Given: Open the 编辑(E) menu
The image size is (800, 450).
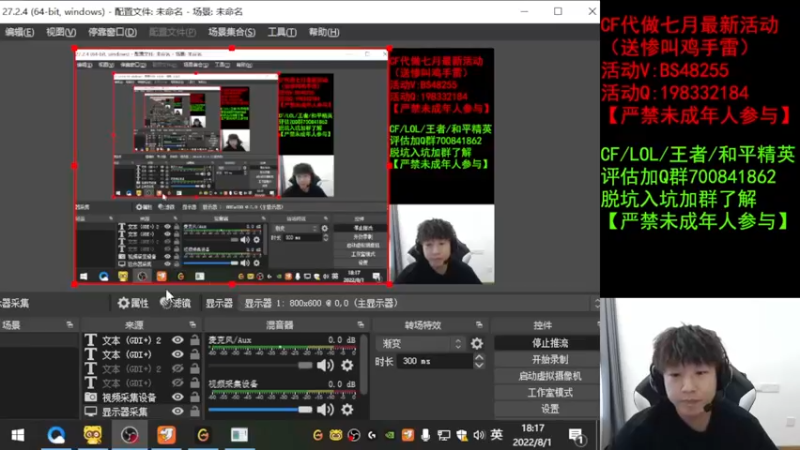Looking at the screenshot, I should click(x=19, y=32).
